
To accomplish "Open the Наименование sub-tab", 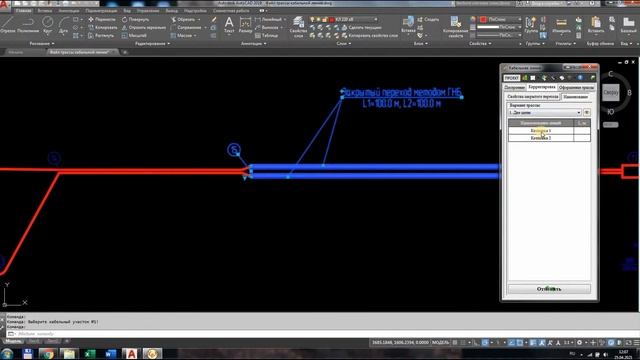I will (576, 97).
